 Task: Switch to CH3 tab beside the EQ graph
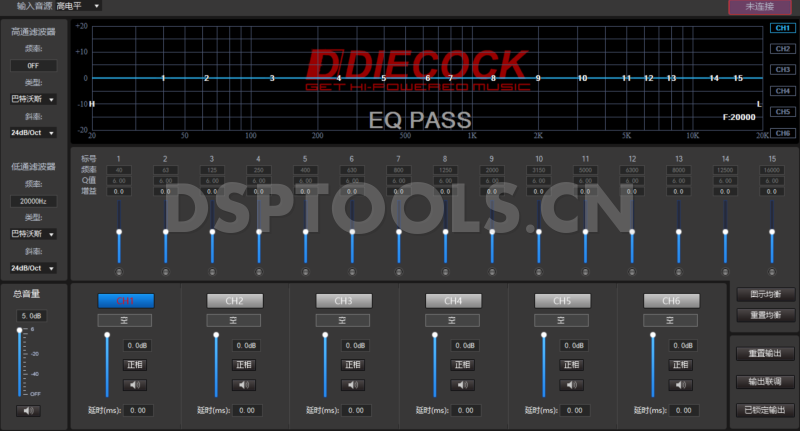point(783,70)
